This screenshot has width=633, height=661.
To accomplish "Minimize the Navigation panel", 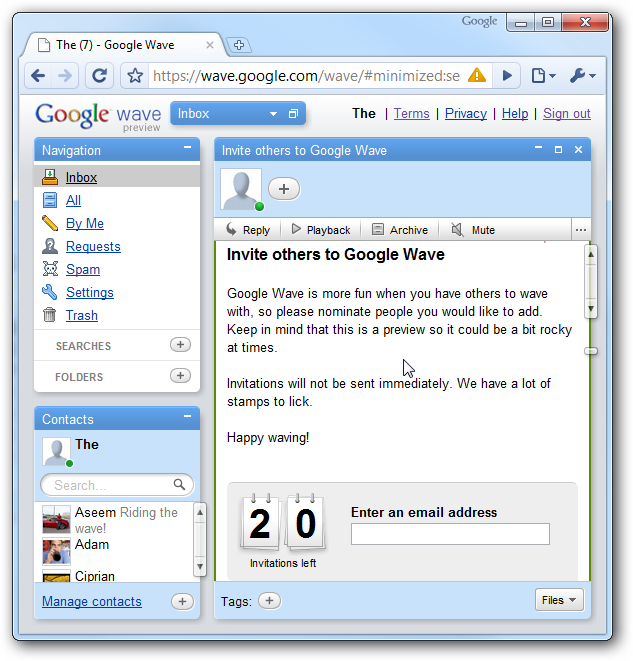I will coord(188,148).
